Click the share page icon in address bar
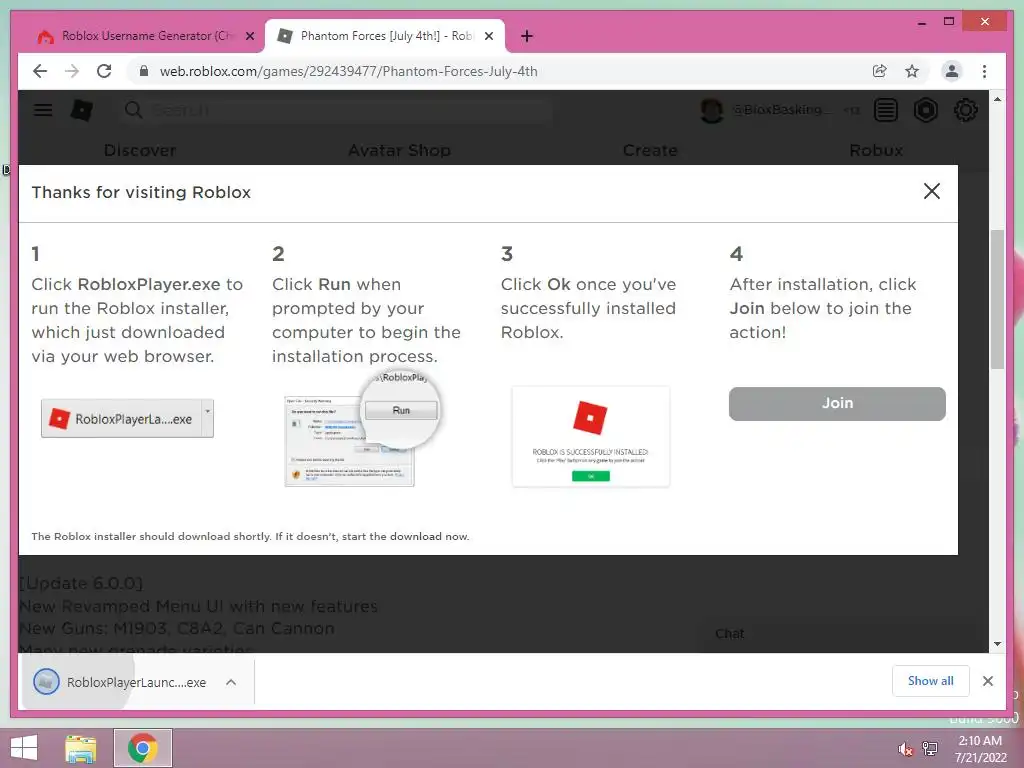Viewport: 1024px width, 768px height. (x=880, y=71)
